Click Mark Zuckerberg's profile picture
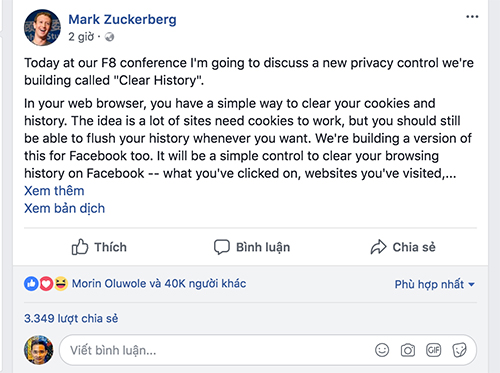 tap(42, 28)
